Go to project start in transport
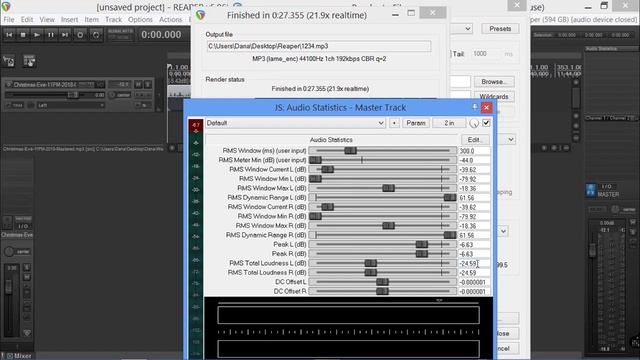The height and width of the screenshot is (360, 640). [x=9, y=35]
